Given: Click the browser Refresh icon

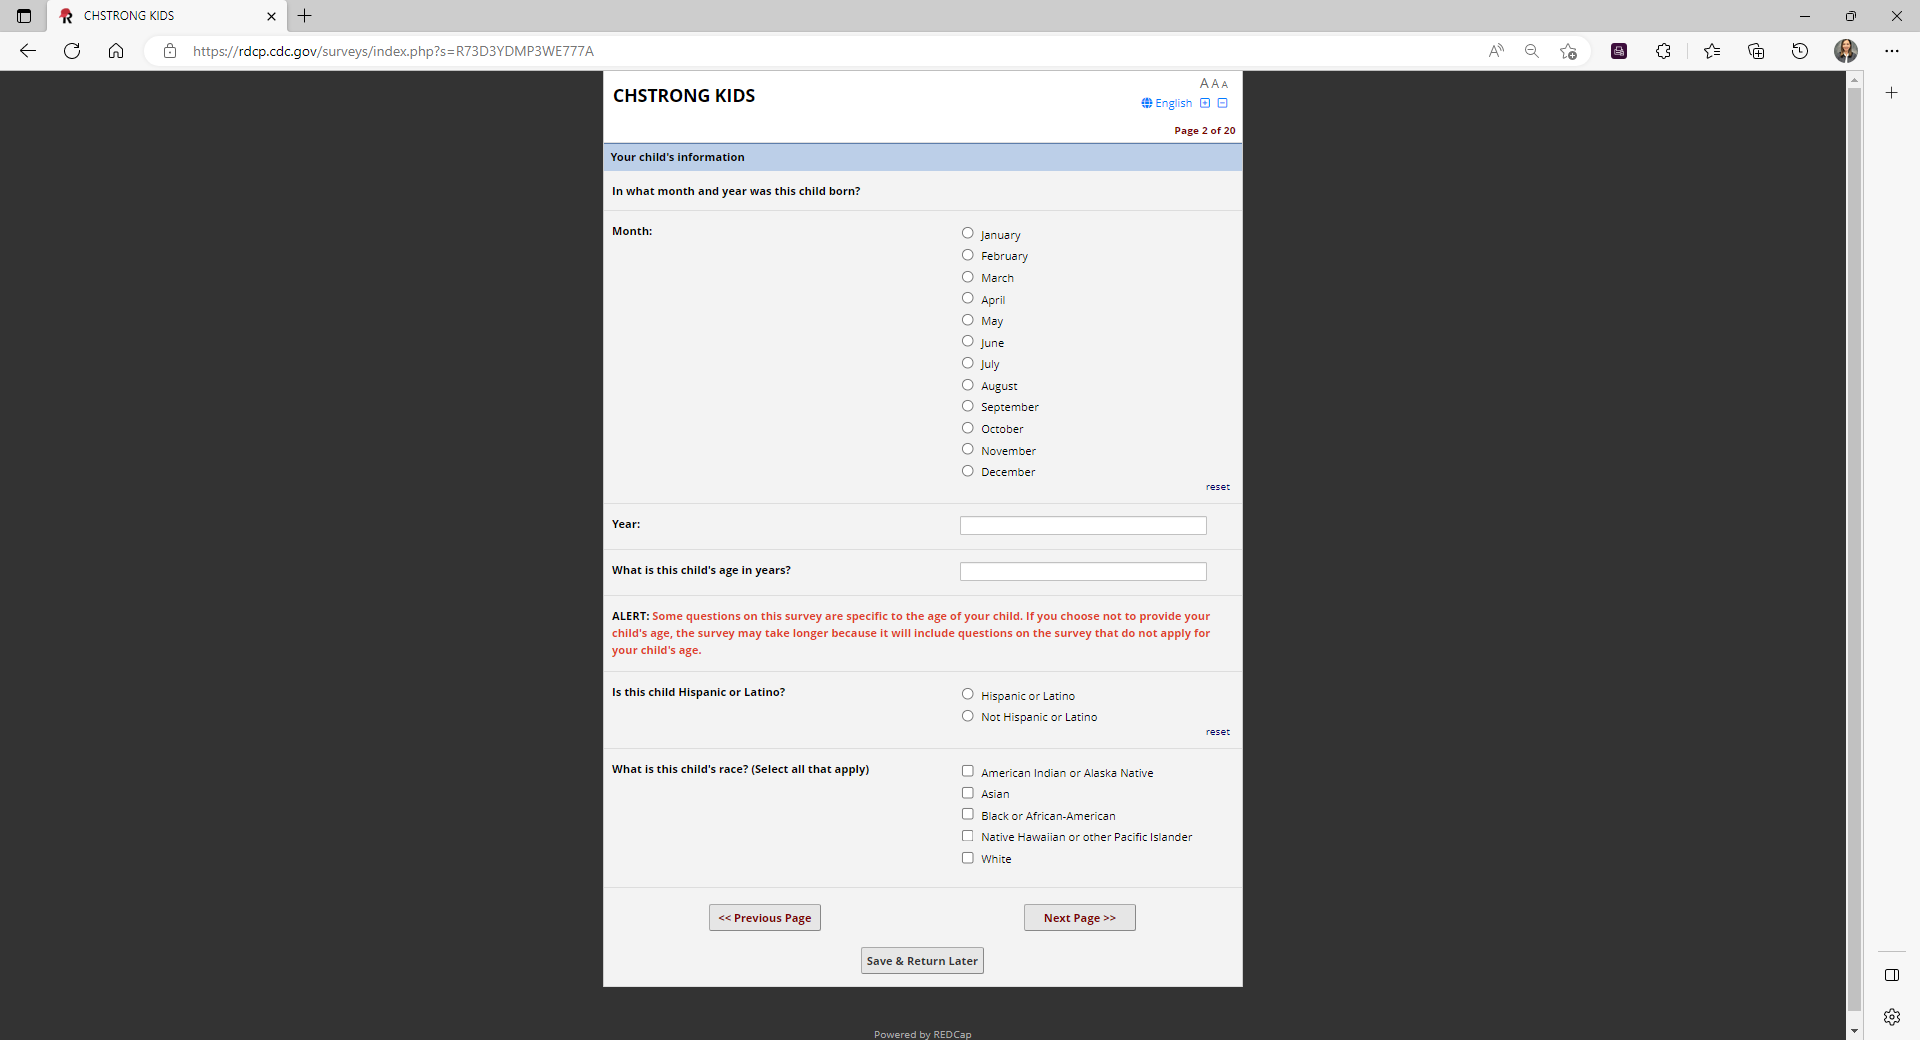Looking at the screenshot, I should click(x=72, y=51).
